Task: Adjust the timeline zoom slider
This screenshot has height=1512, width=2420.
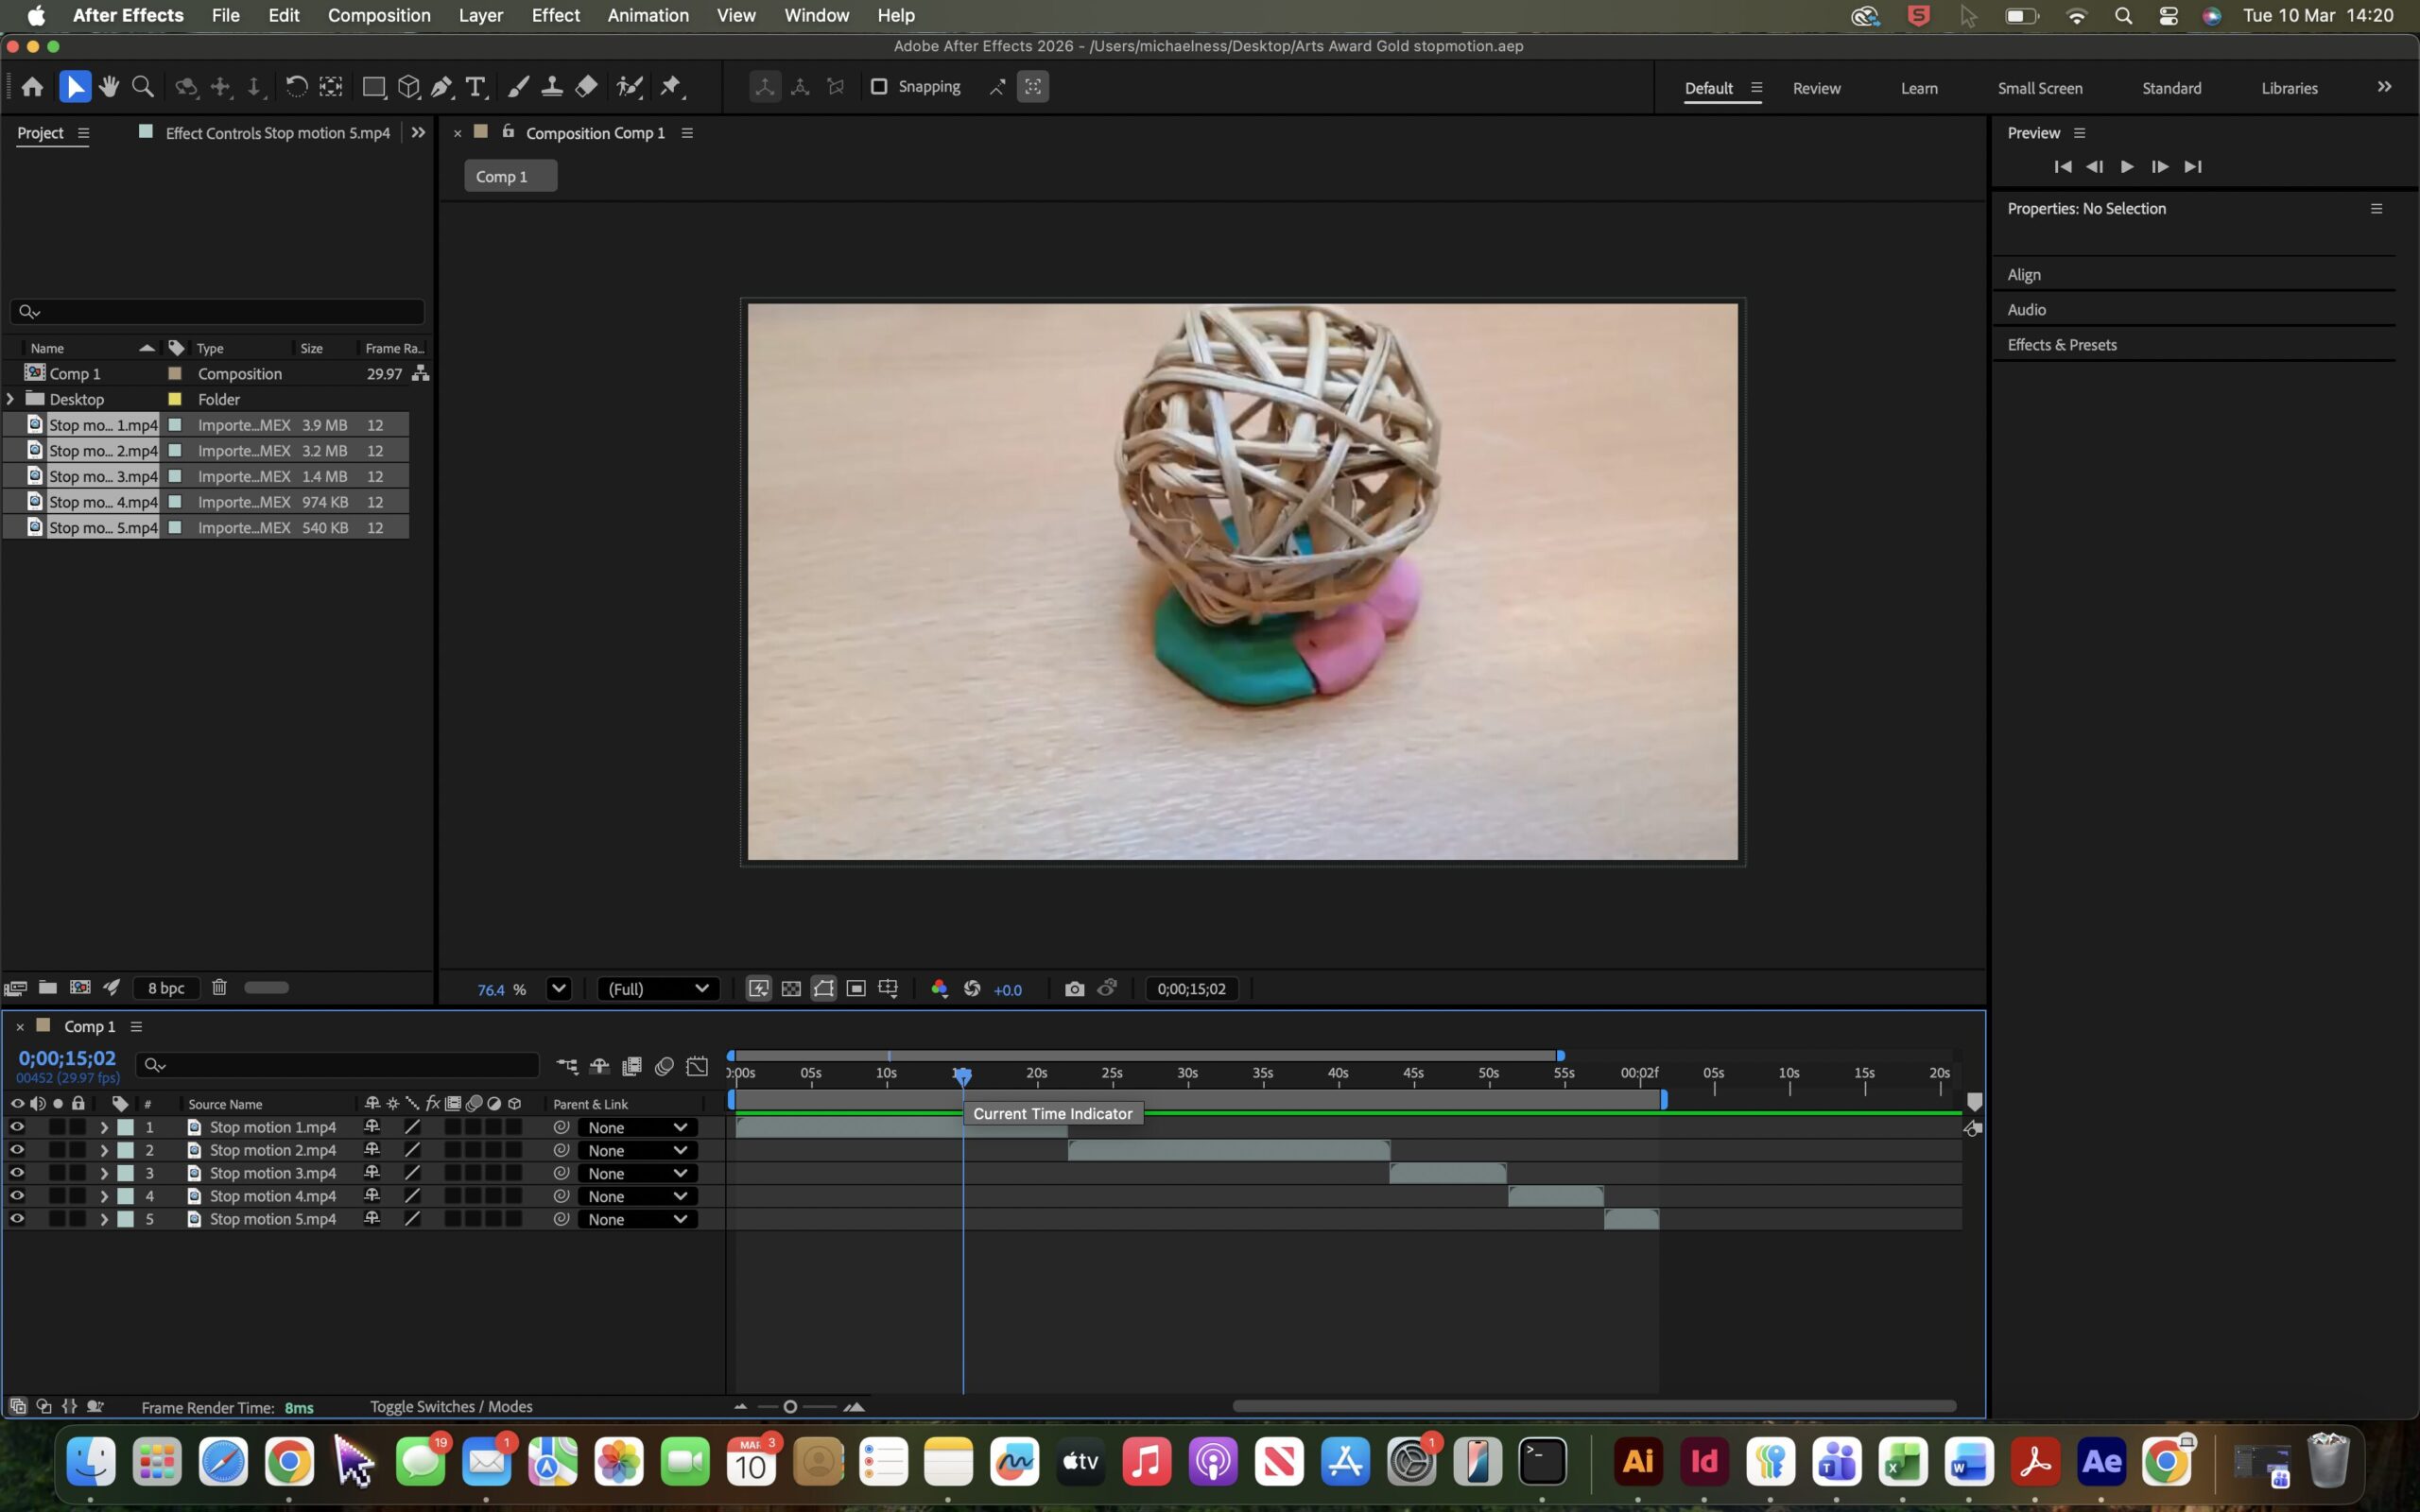Action: point(790,1407)
